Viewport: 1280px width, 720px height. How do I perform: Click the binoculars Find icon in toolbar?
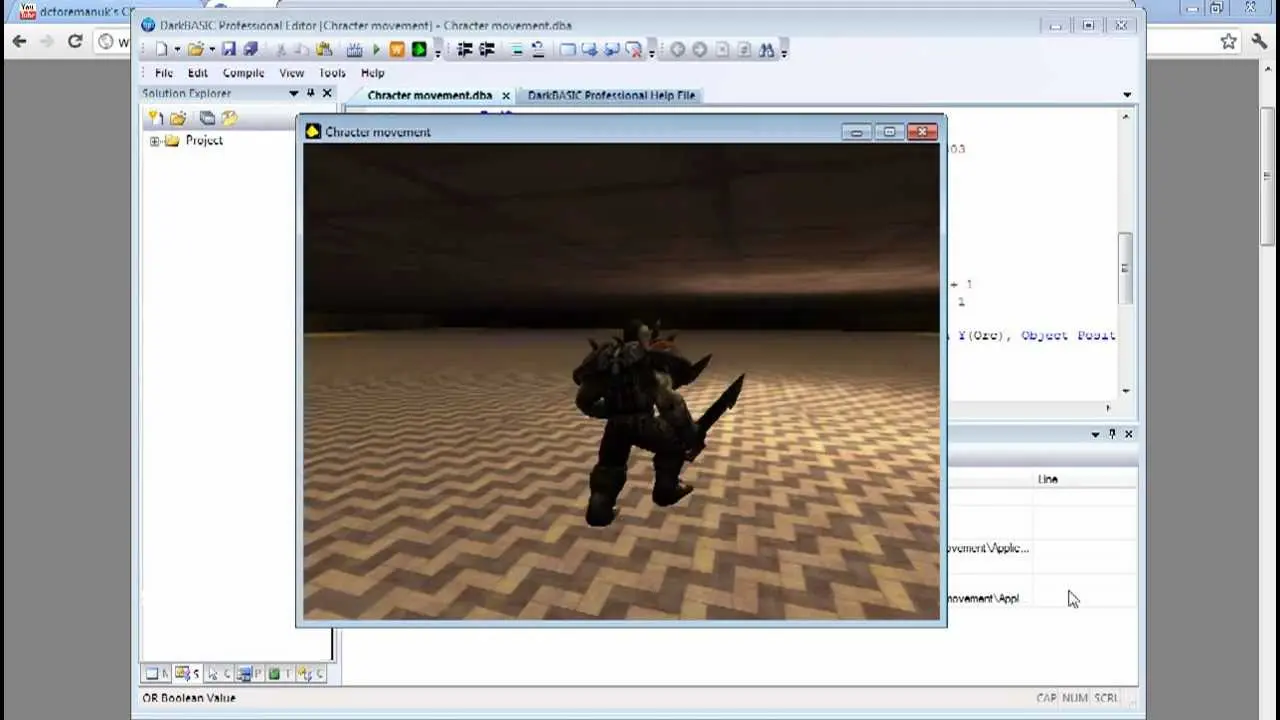(x=767, y=50)
